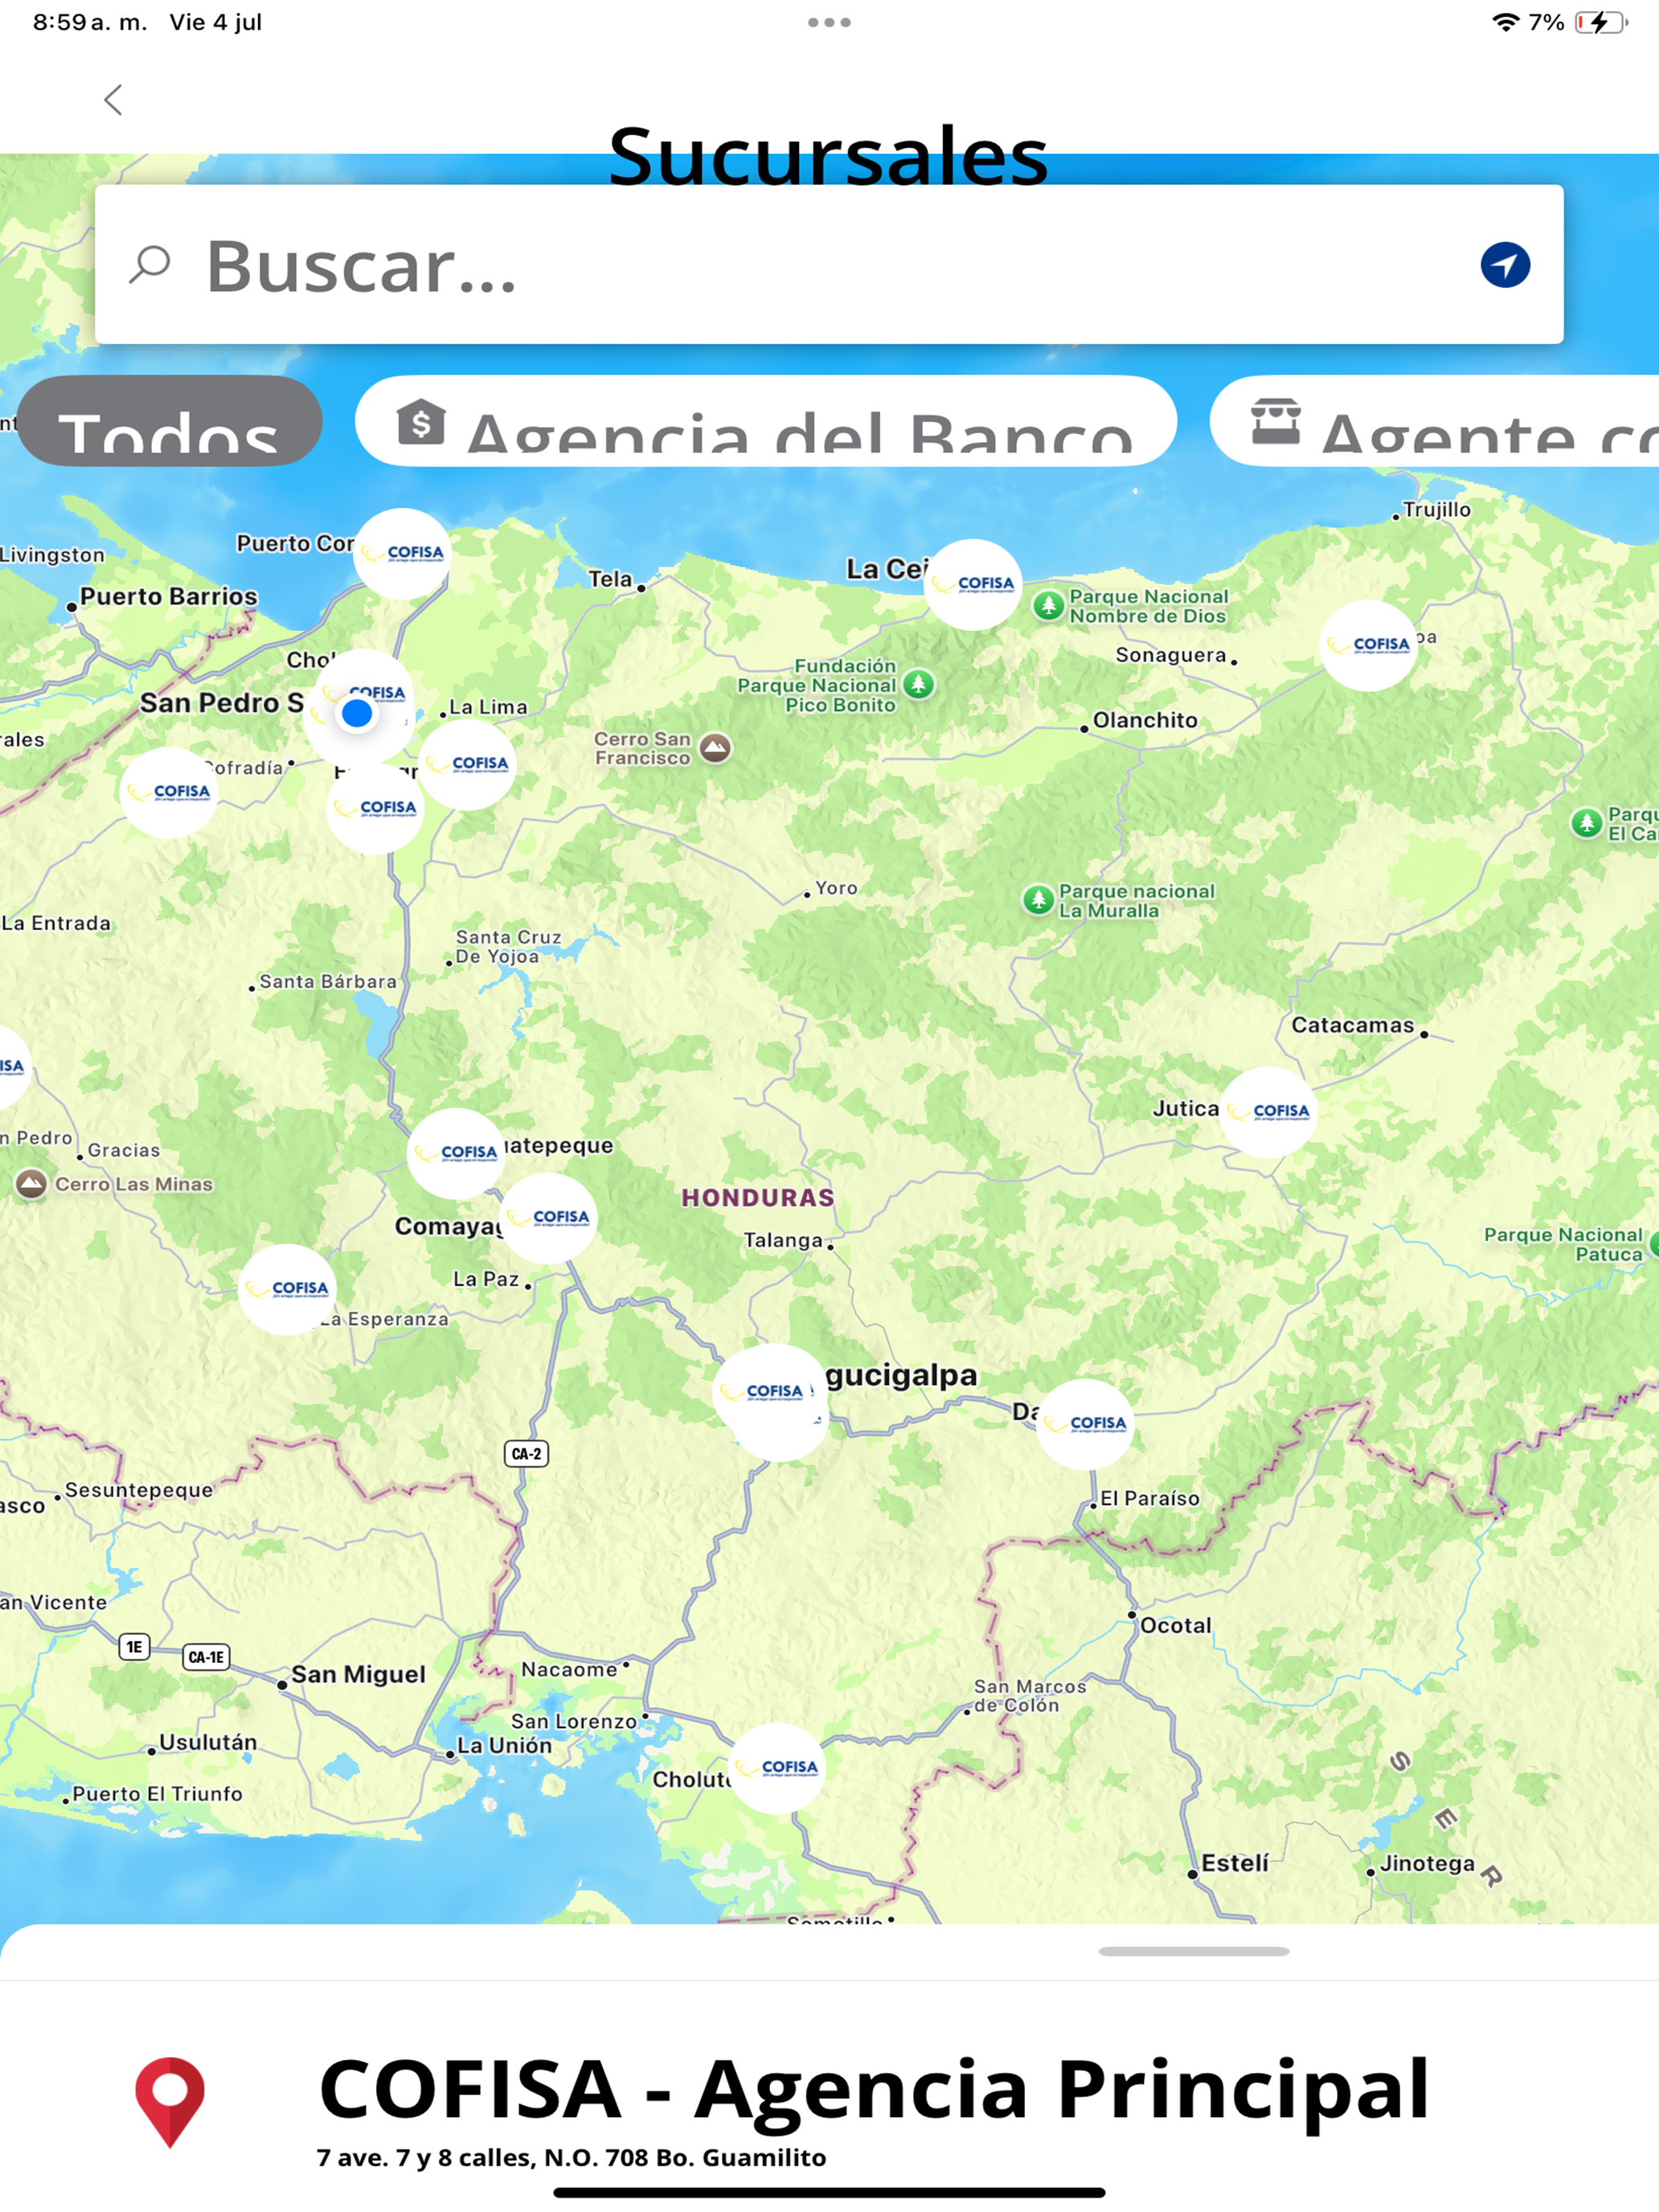Filter by Agente corresponsal chip
The height and width of the screenshot is (2212, 1659).
1435,421
